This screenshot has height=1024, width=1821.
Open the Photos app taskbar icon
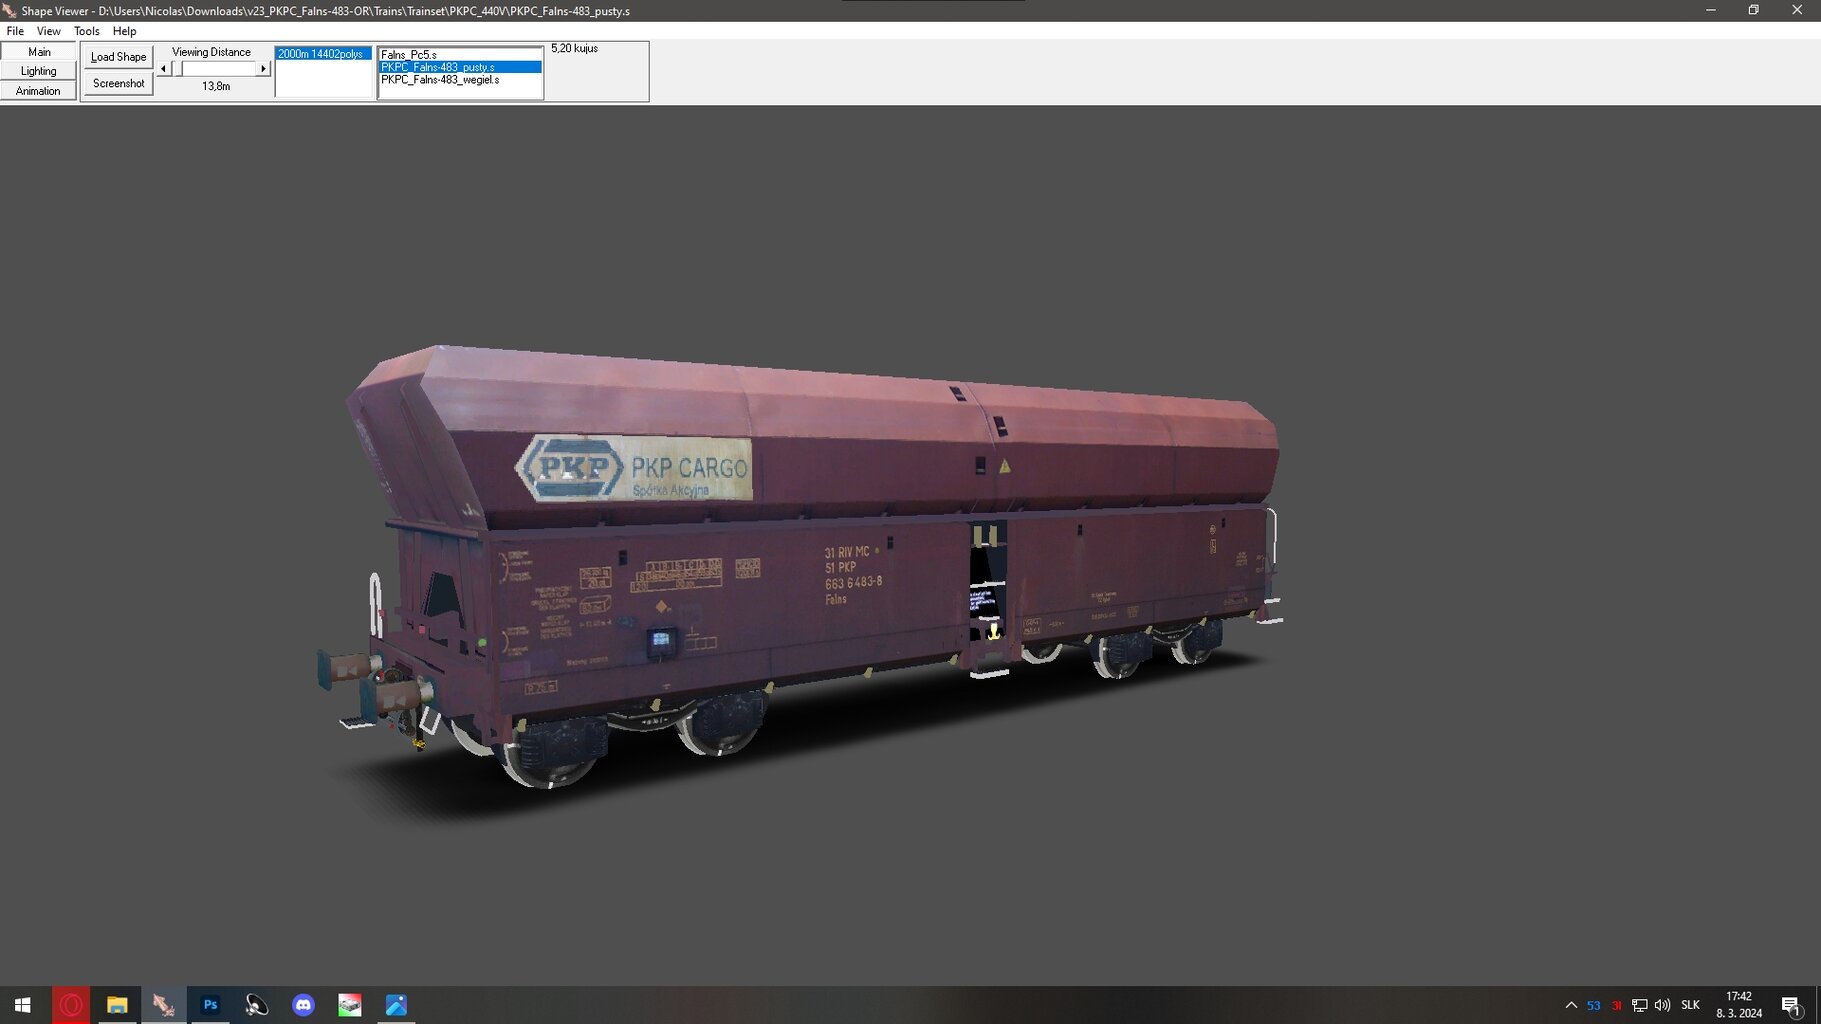pyautogui.click(x=396, y=1005)
